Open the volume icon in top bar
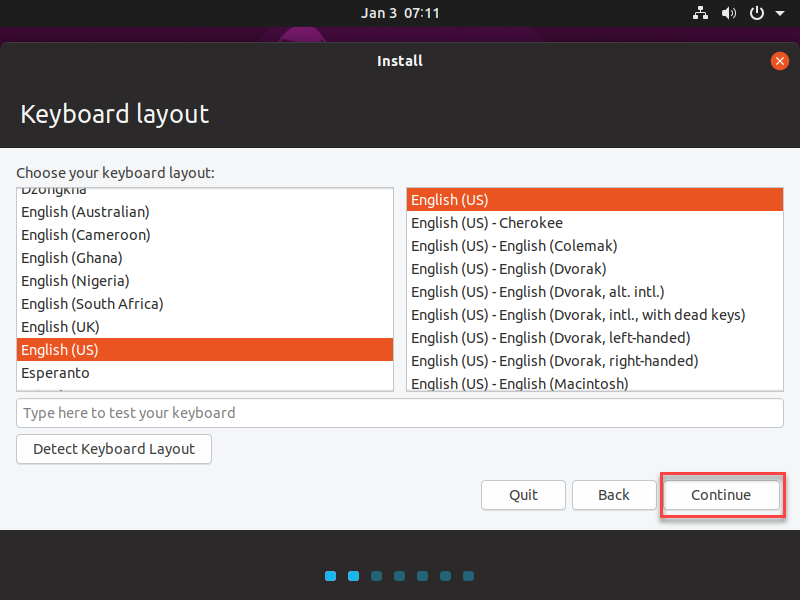The image size is (800, 600). coord(729,13)
